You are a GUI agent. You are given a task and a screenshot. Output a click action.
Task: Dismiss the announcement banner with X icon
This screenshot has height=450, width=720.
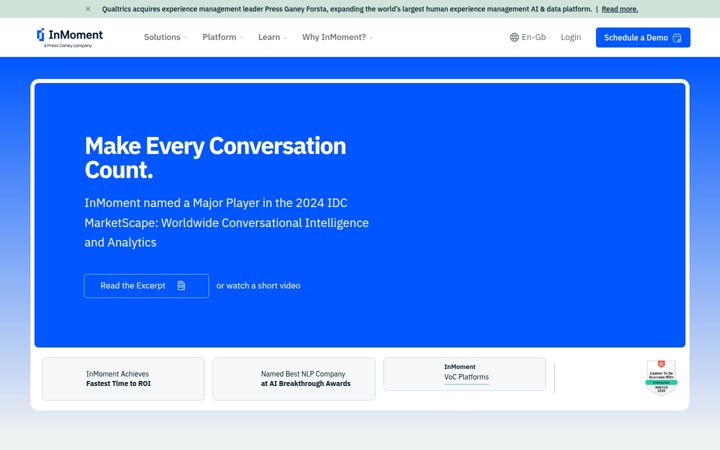88,9
